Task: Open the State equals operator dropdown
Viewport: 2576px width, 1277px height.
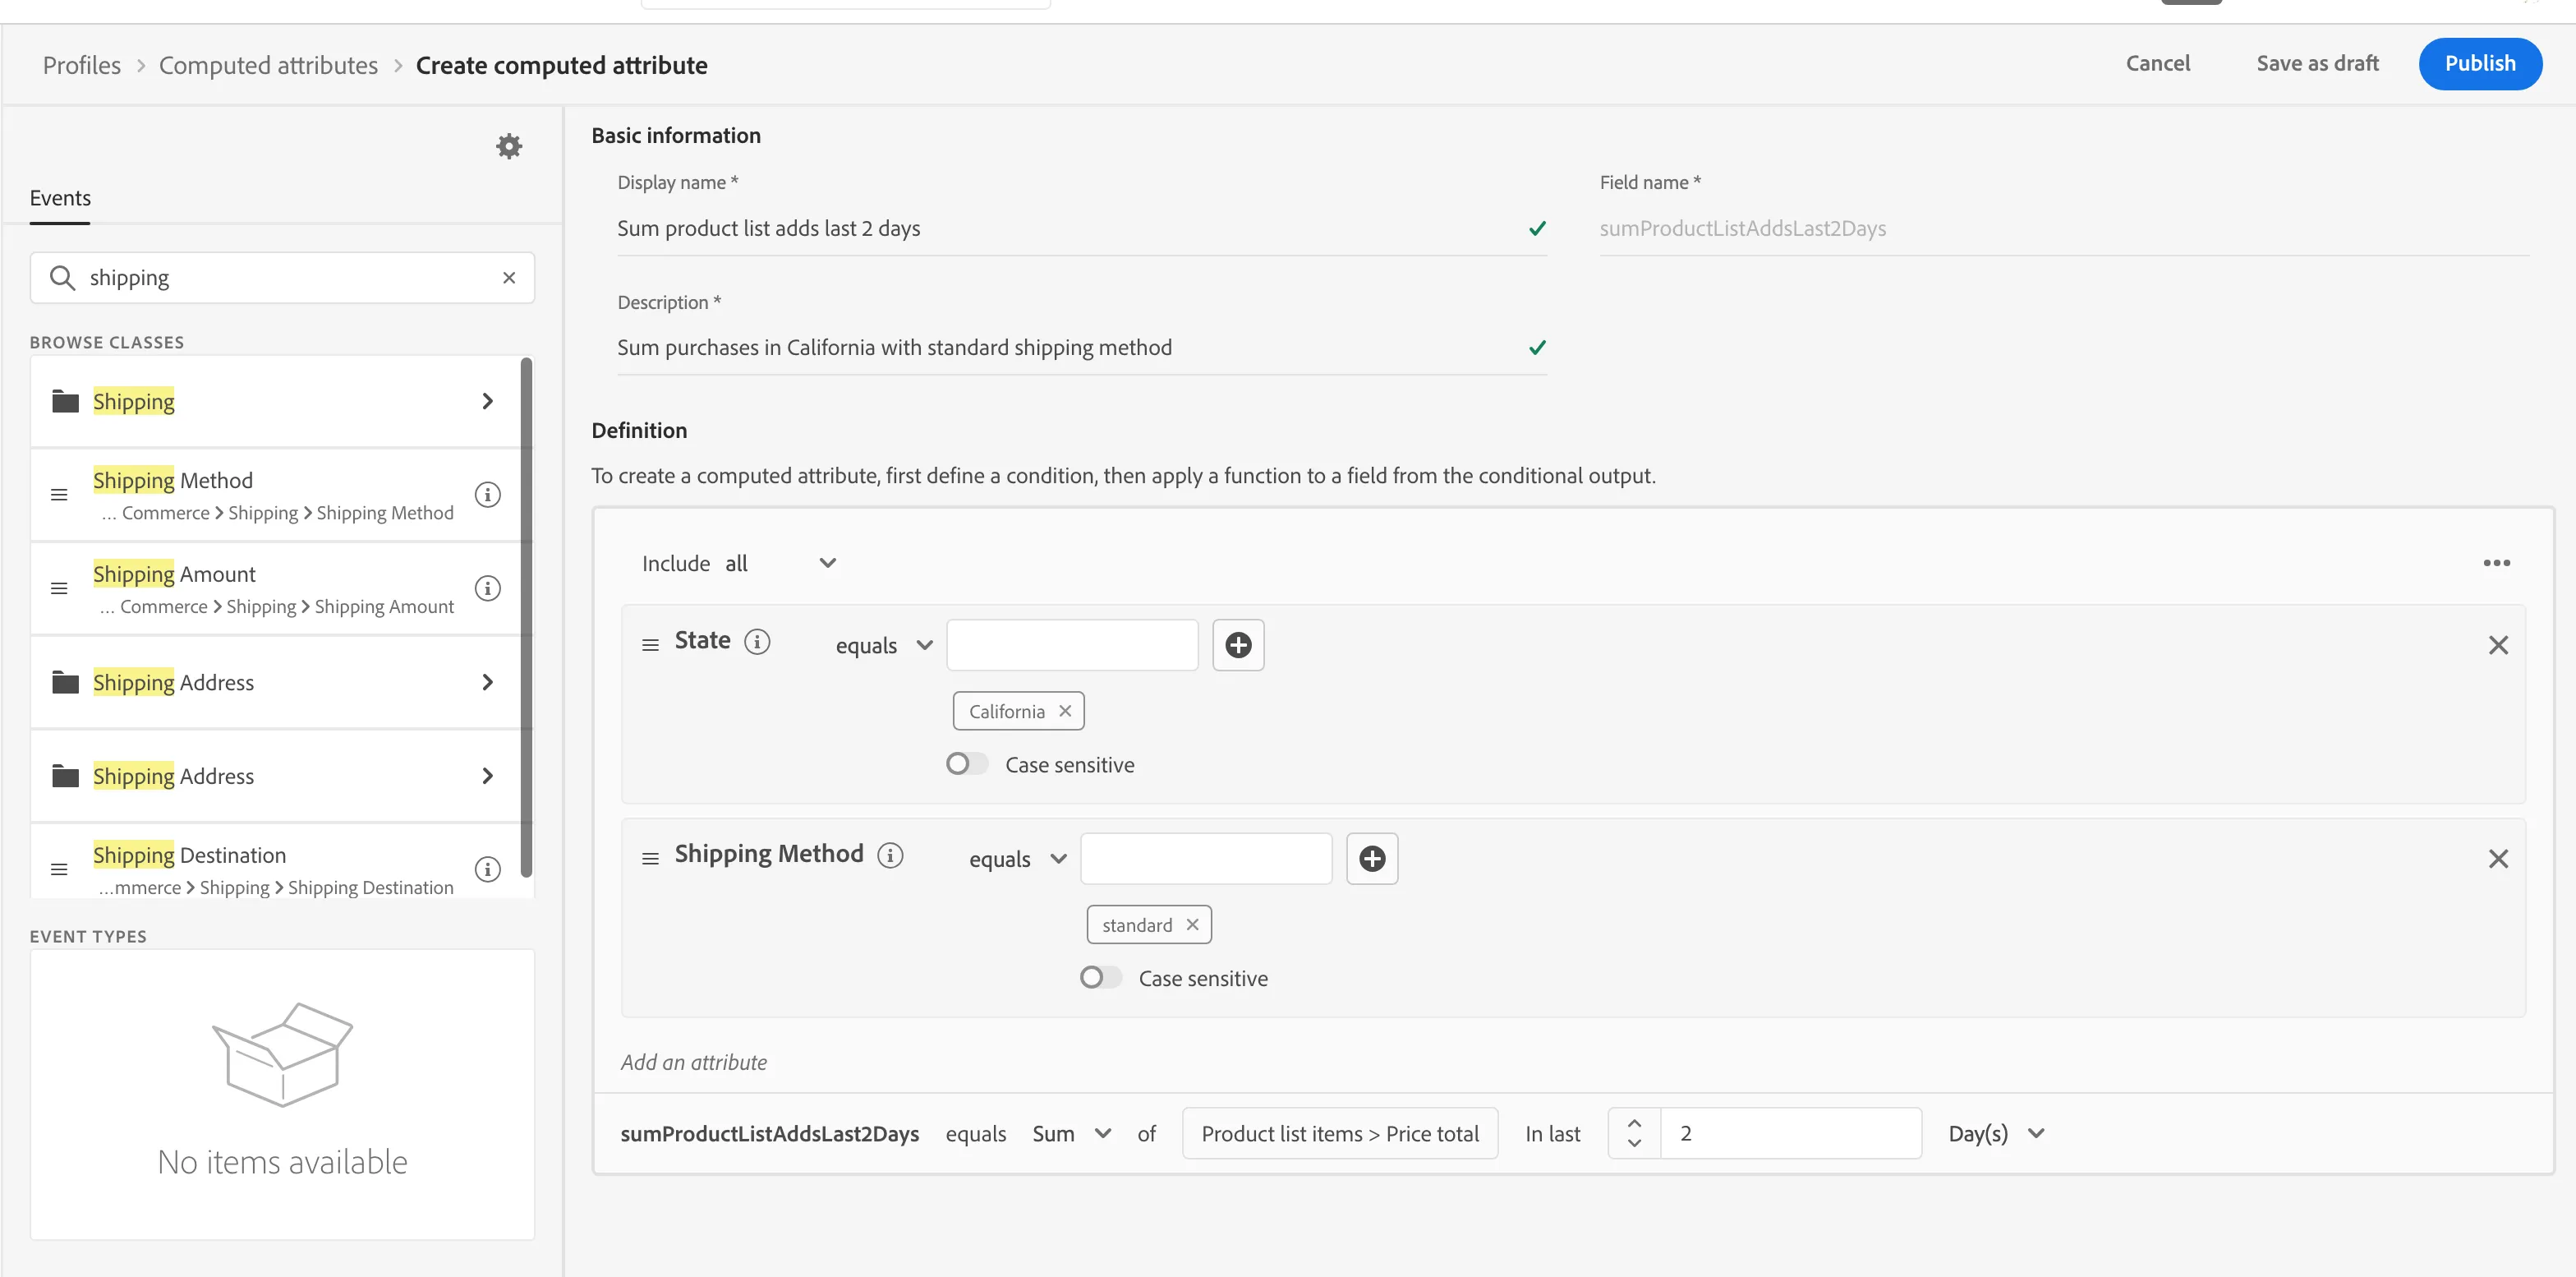Action: click(884, 646)
